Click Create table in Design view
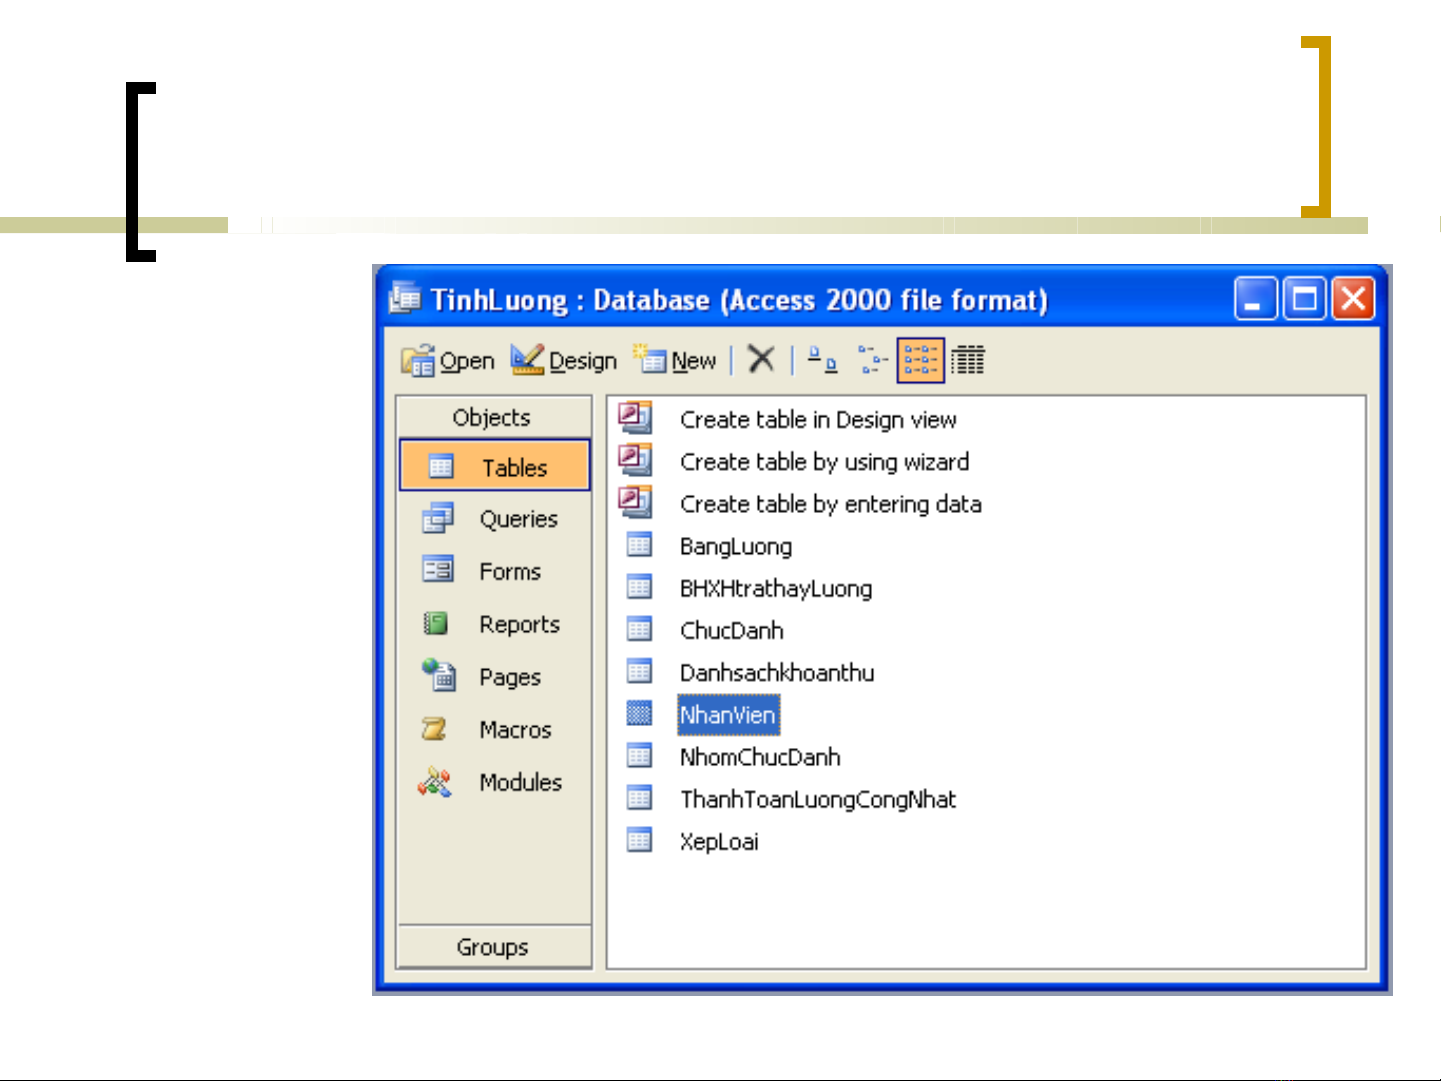 pyautogui.click(x=817, y=420)
